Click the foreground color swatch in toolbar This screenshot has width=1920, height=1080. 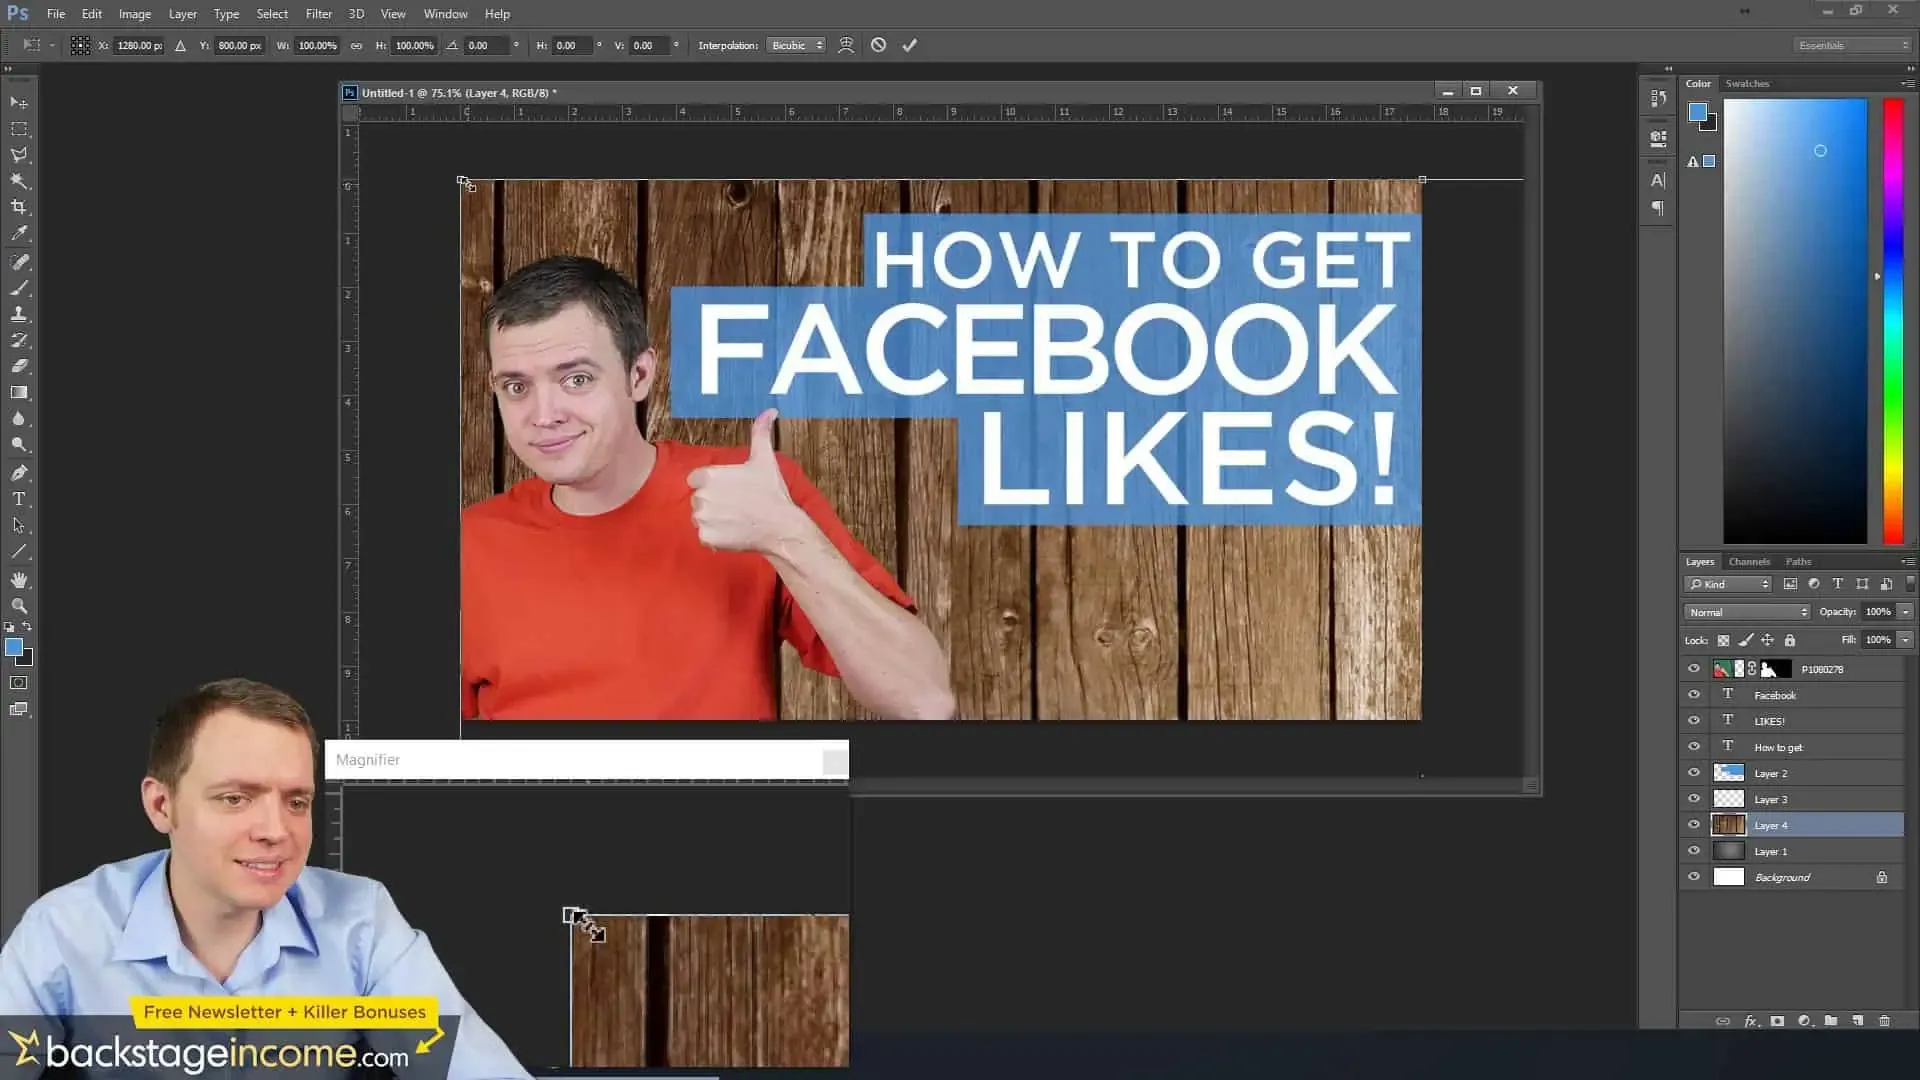click(14, 648)
